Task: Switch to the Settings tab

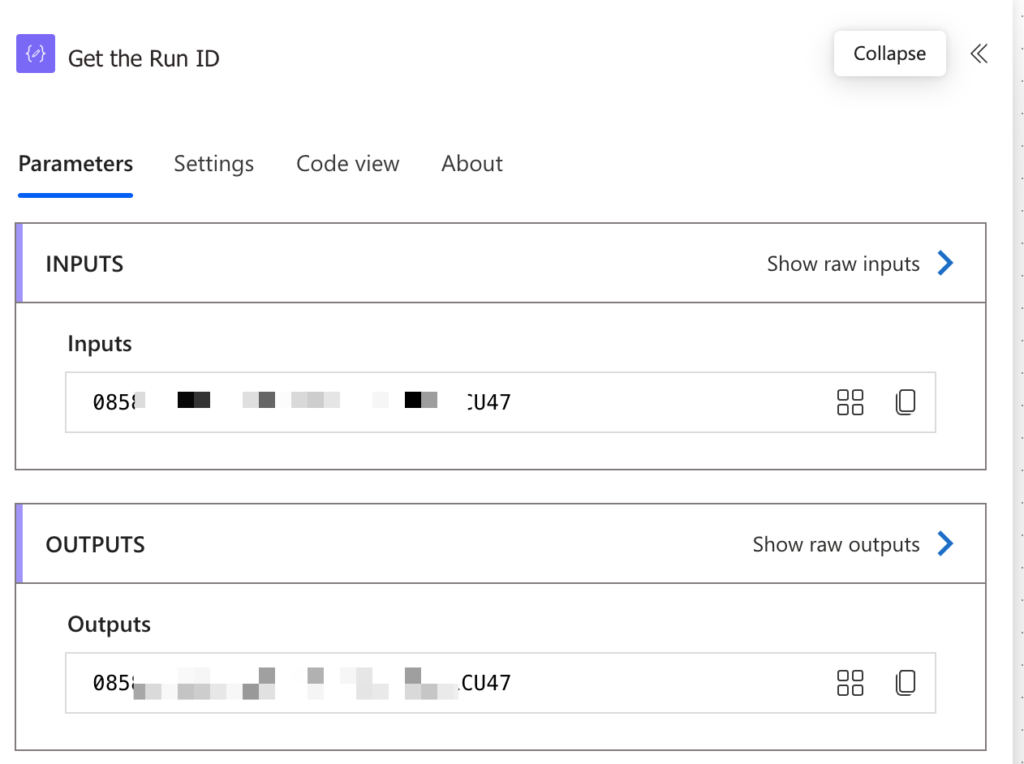Action: 213,163
